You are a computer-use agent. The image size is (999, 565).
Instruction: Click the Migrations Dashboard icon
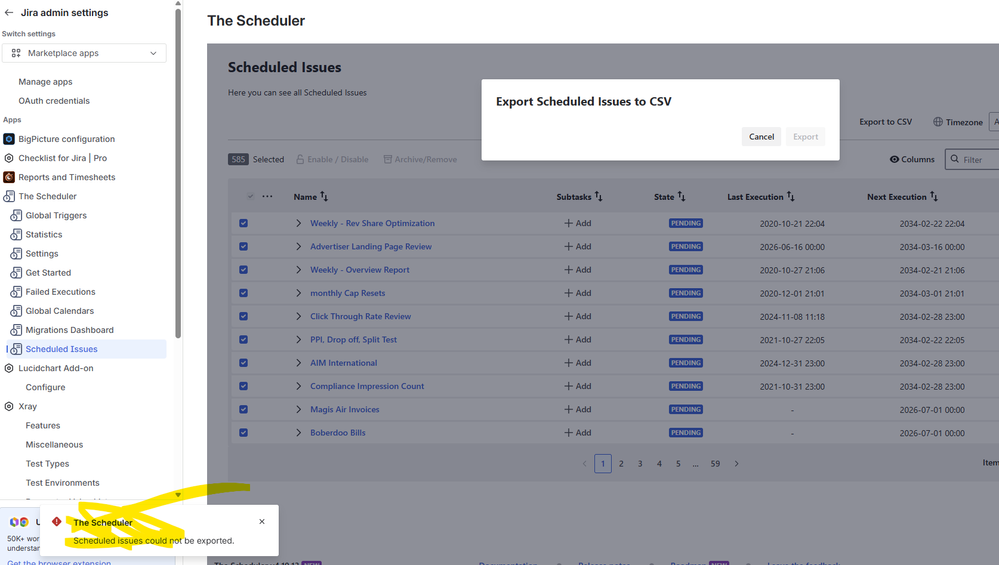coord(16,330)
